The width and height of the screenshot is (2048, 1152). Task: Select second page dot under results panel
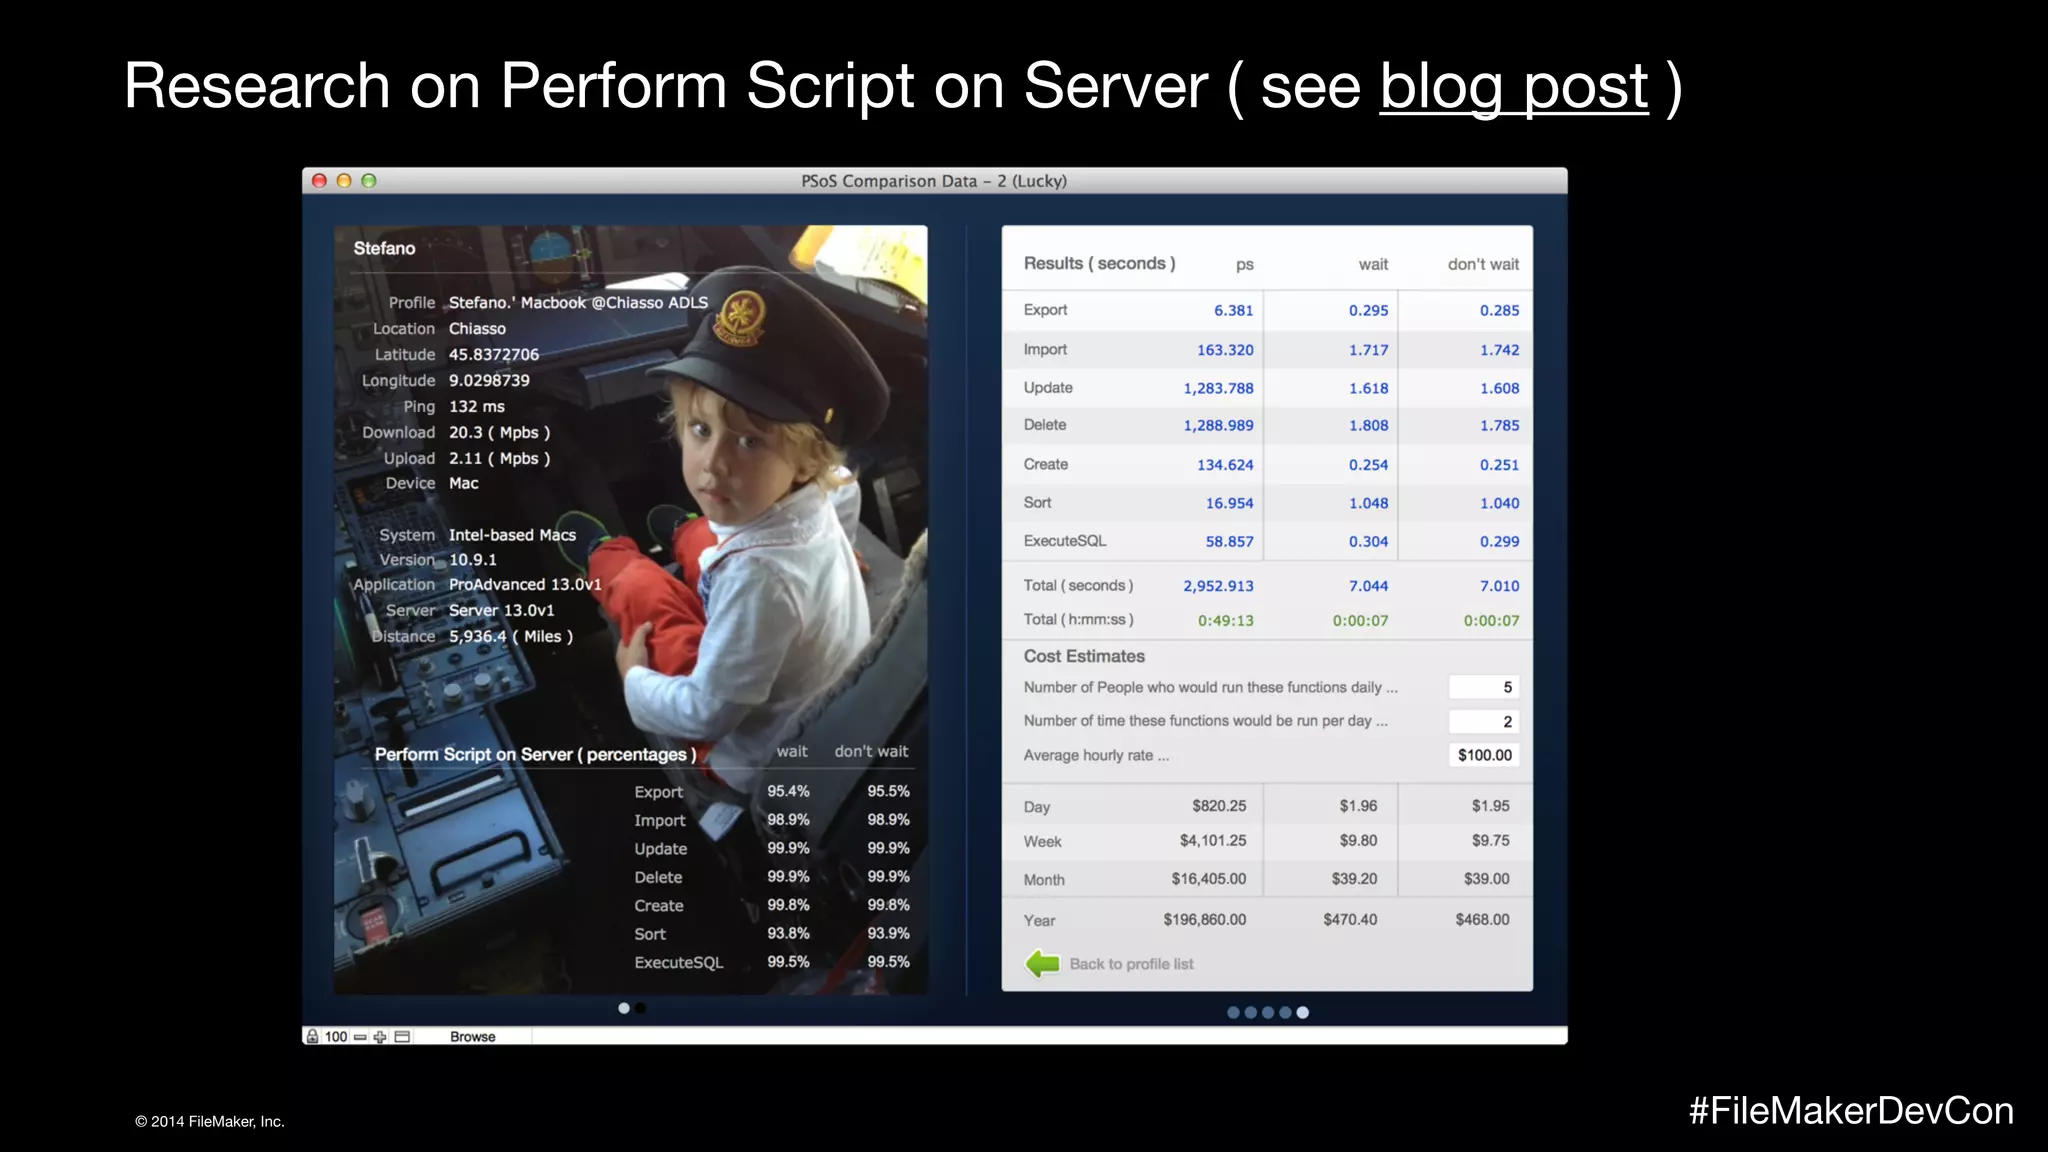(x=1250, y=1012)
